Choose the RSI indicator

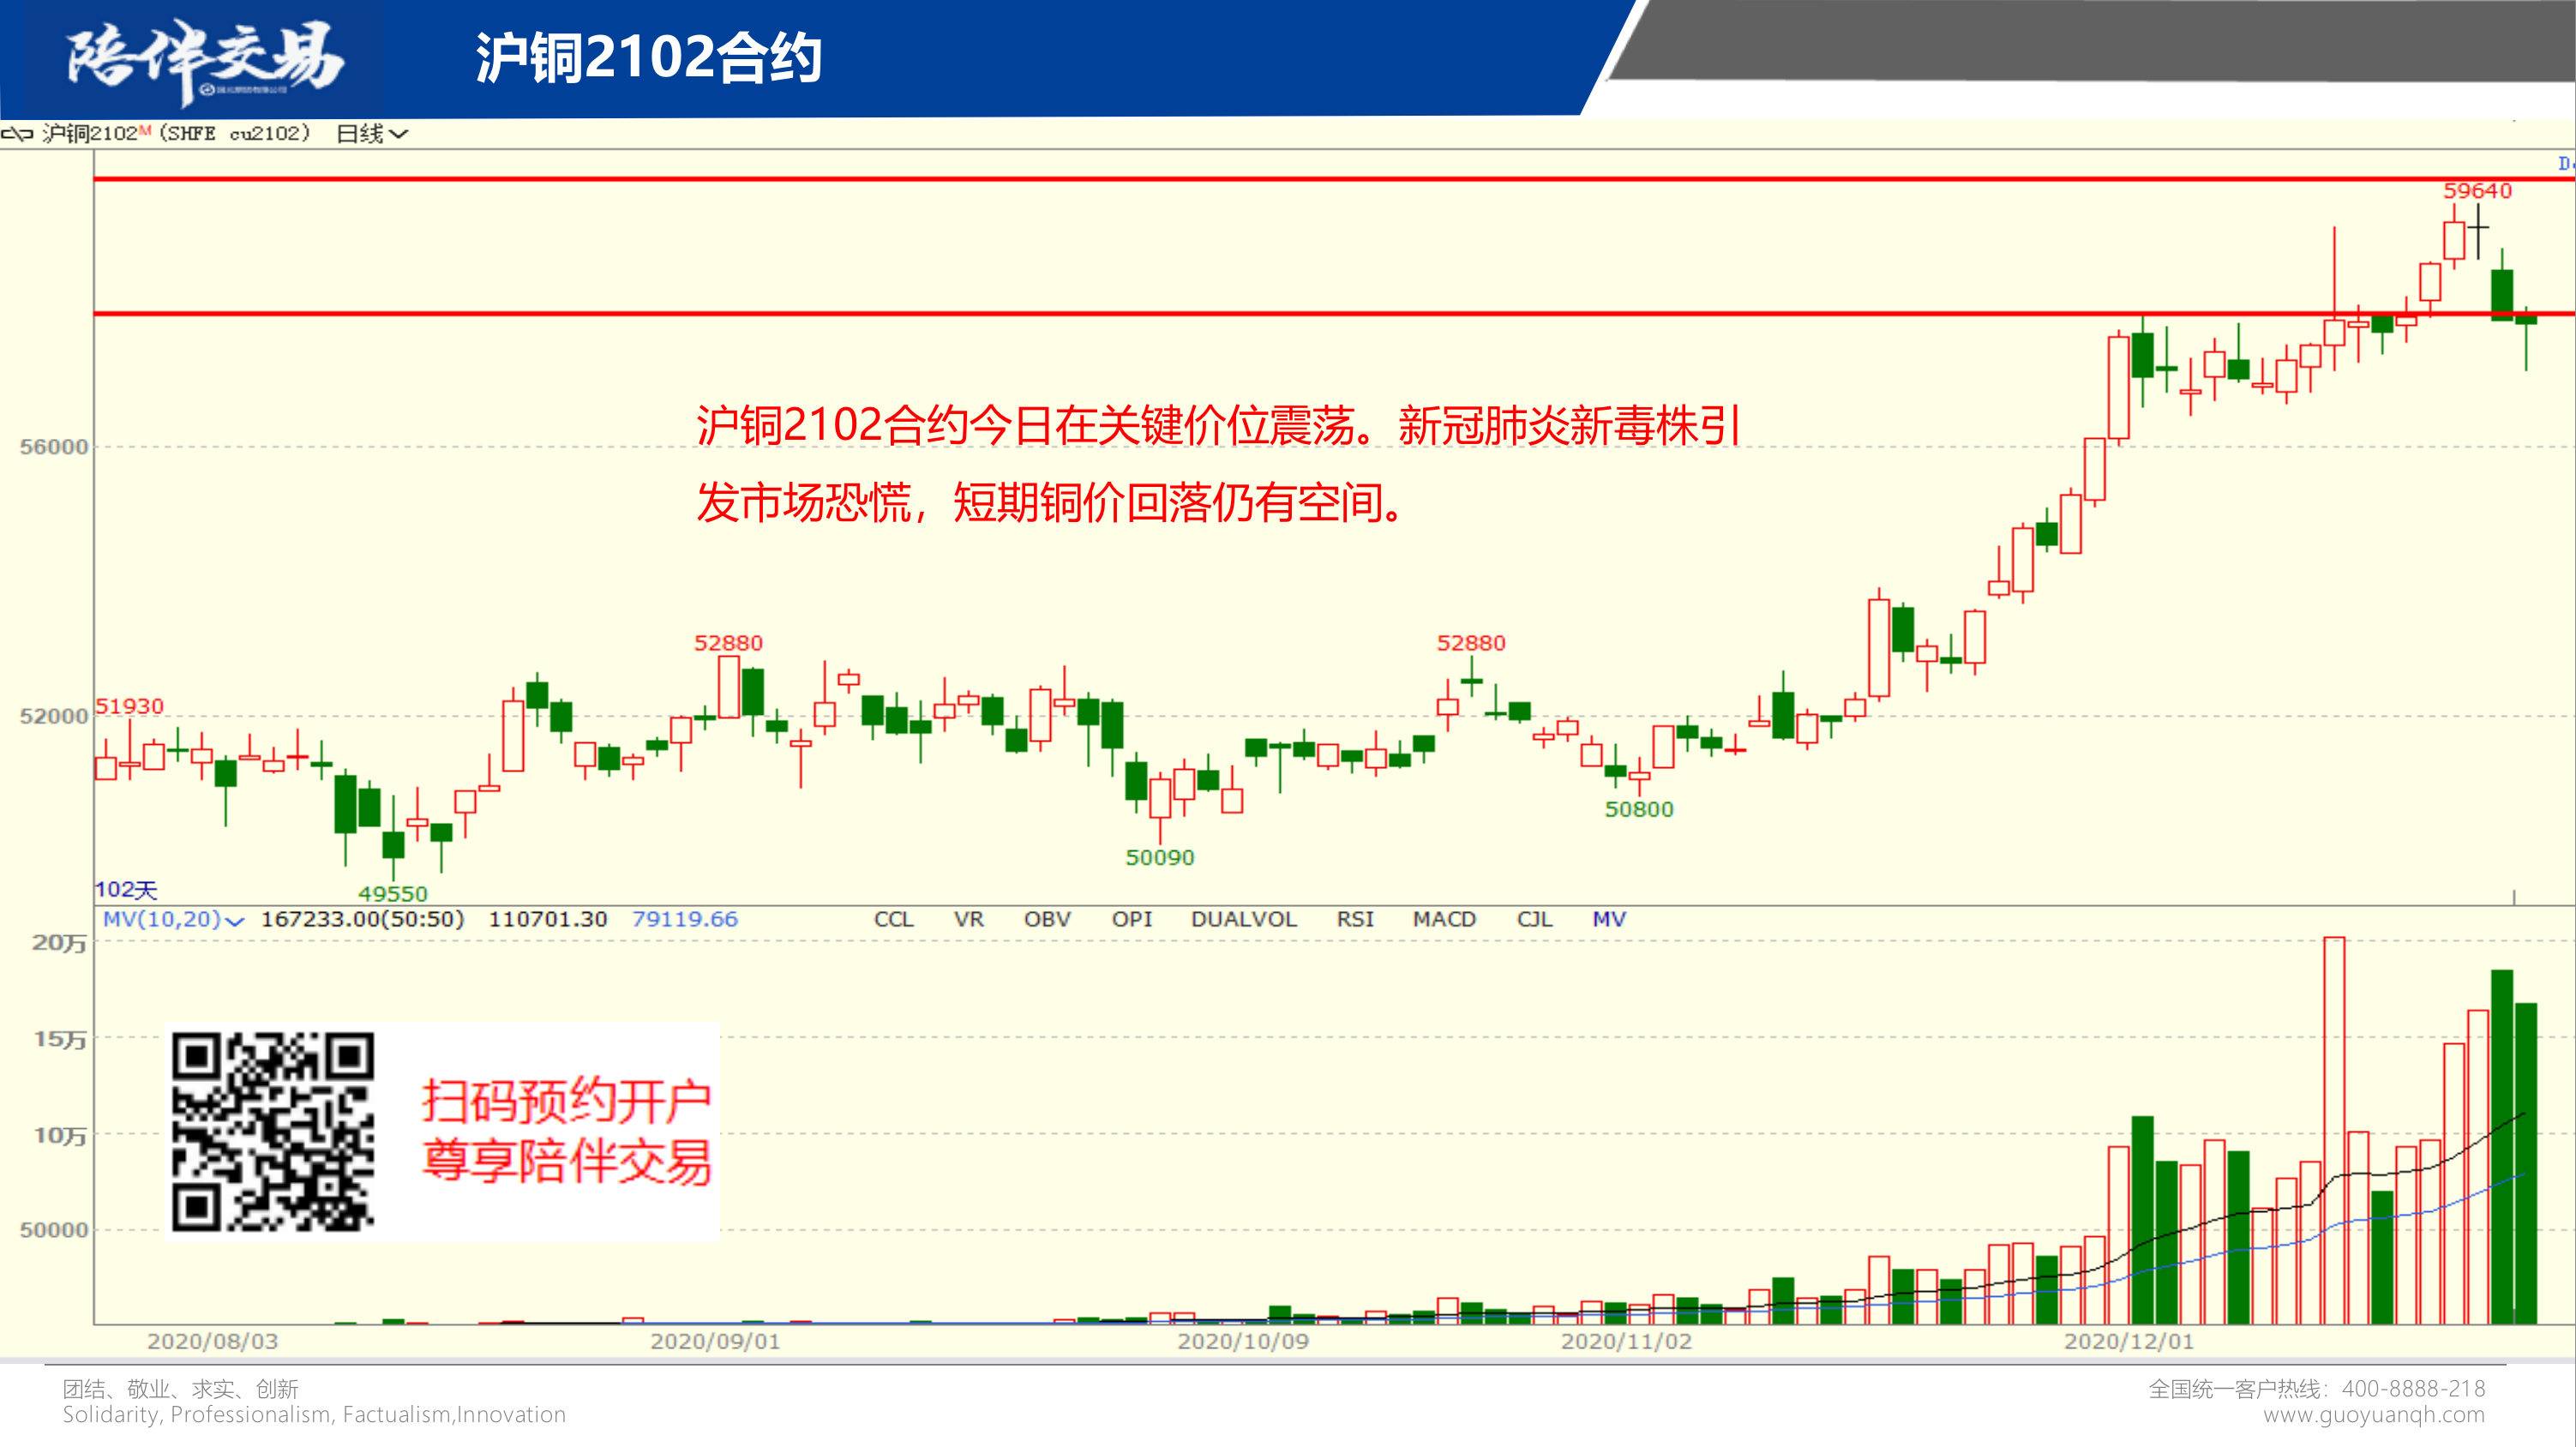coord(1355,919)
